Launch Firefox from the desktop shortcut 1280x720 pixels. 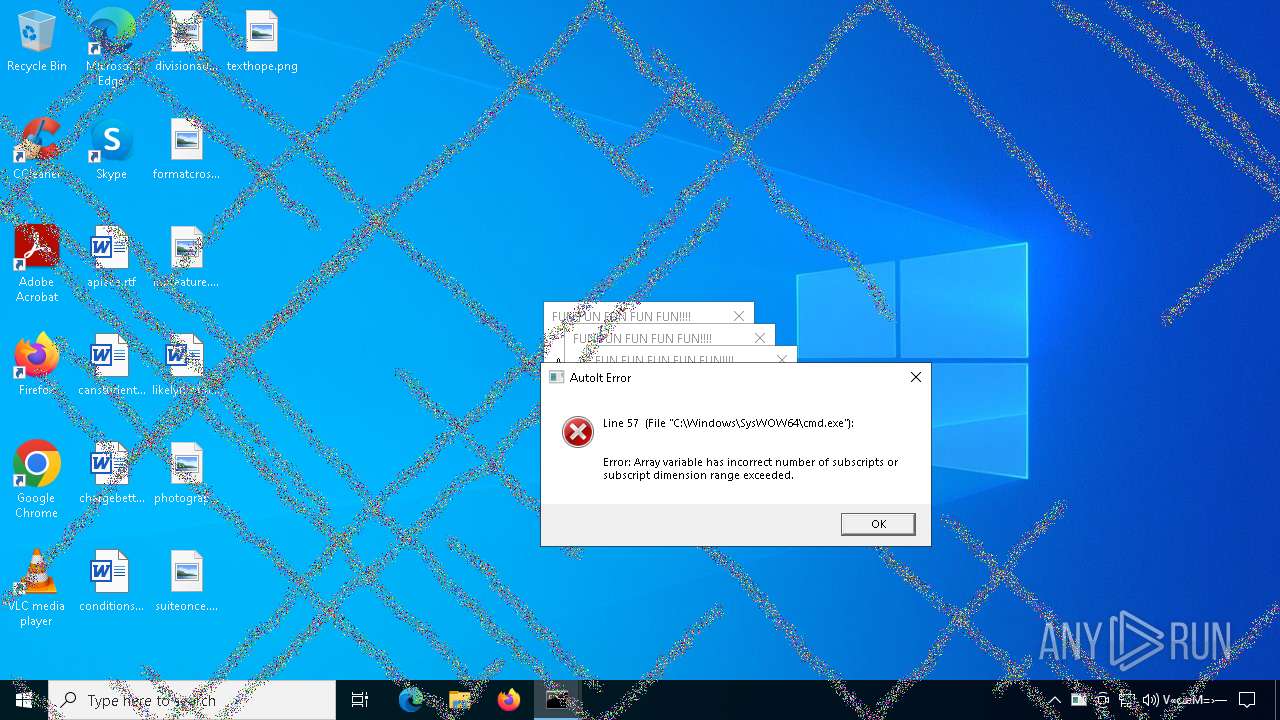37,366
